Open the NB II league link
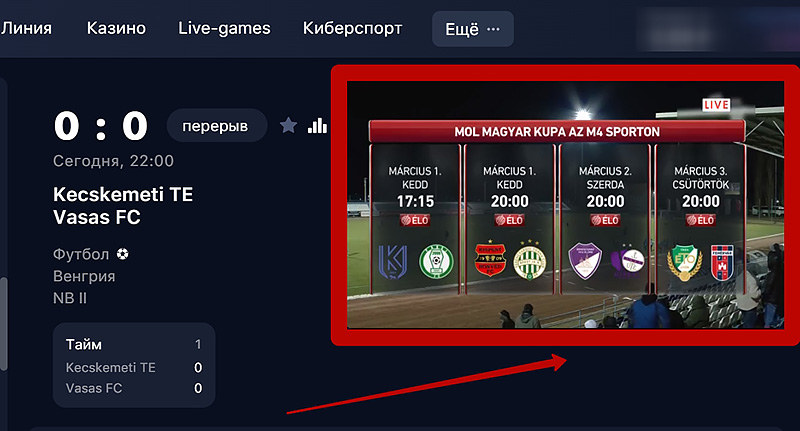 coord(70,298)
